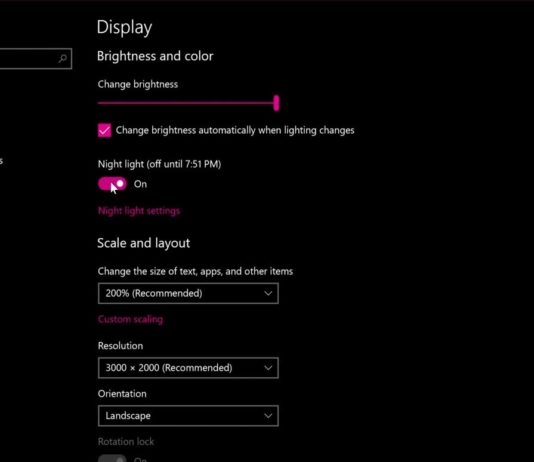This screenshot has height=462, width=534.
Task: Open the 3000 × 2000 resolution dropdown
Action: 188,368
